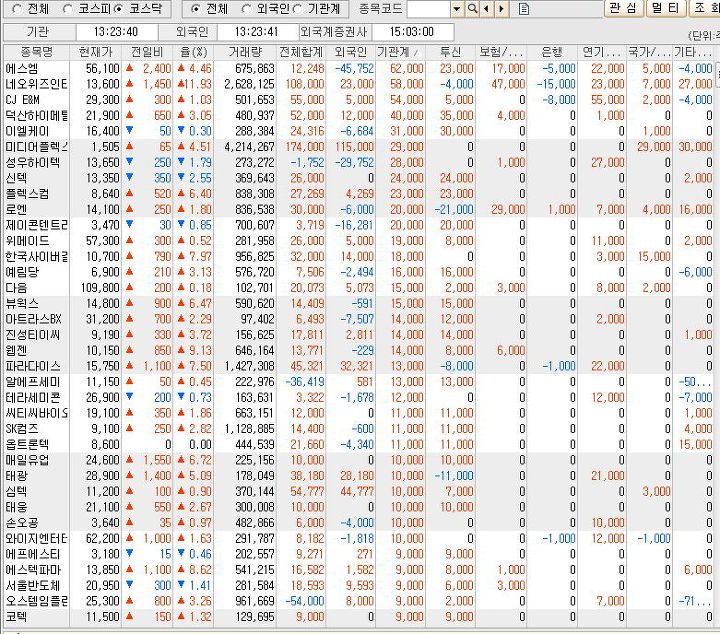Select the 매일유업 stock row name
720x634 pixels.
coord(27,460)
